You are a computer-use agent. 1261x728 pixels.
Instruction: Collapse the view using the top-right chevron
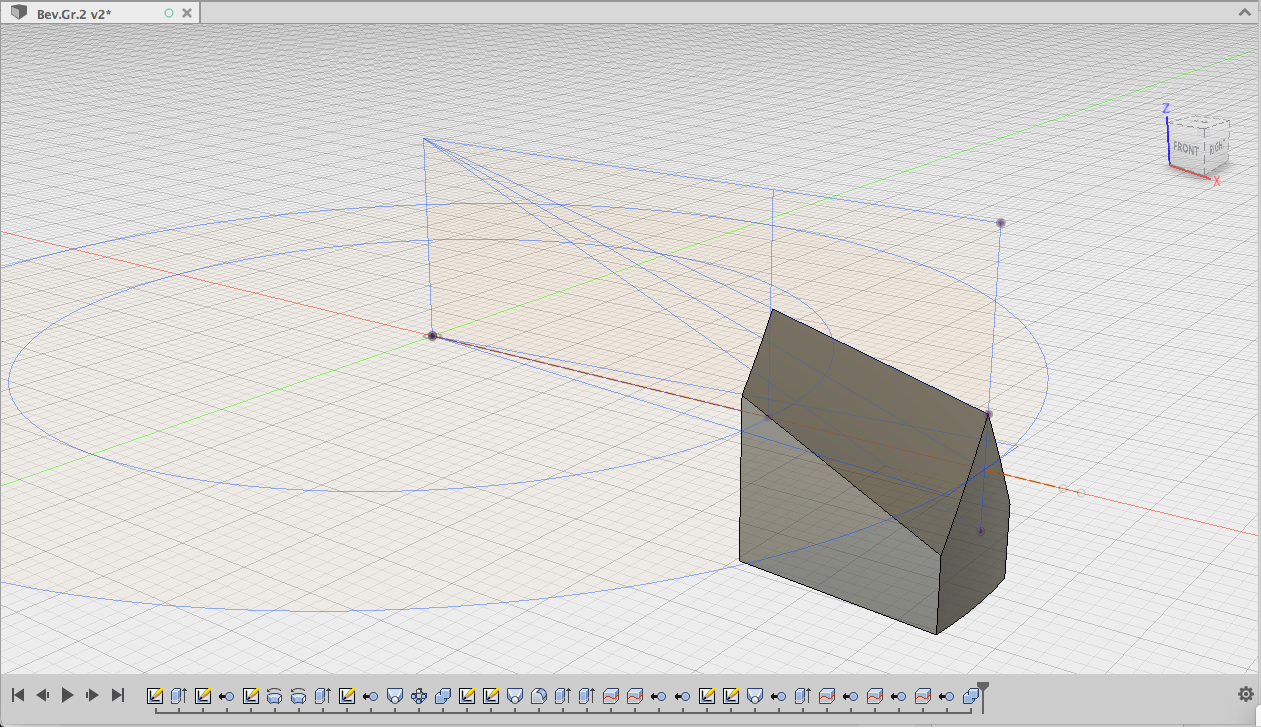pyautogui.click(x=1244, y=12)
